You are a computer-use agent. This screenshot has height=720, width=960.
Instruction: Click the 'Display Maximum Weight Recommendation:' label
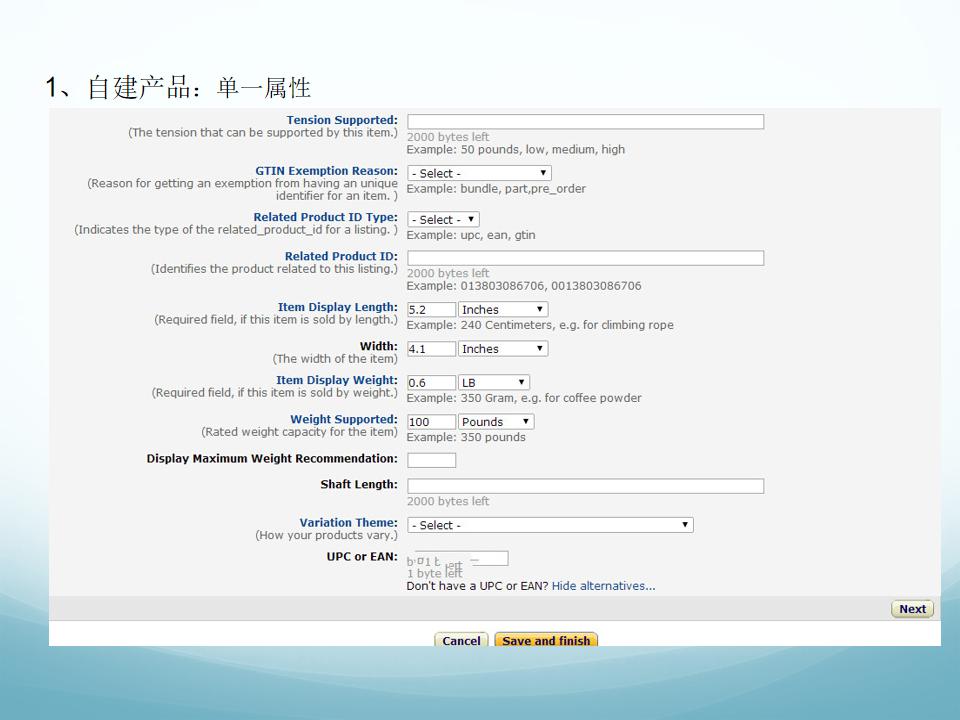tap(272, 459)
